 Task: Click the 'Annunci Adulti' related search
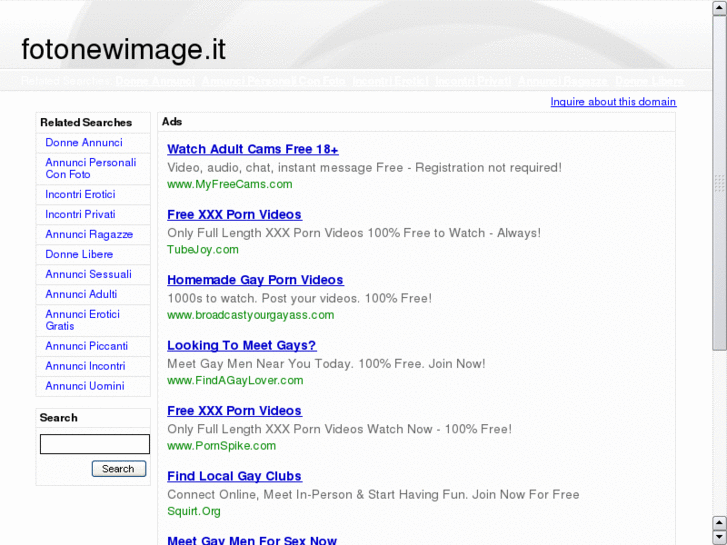81,294
